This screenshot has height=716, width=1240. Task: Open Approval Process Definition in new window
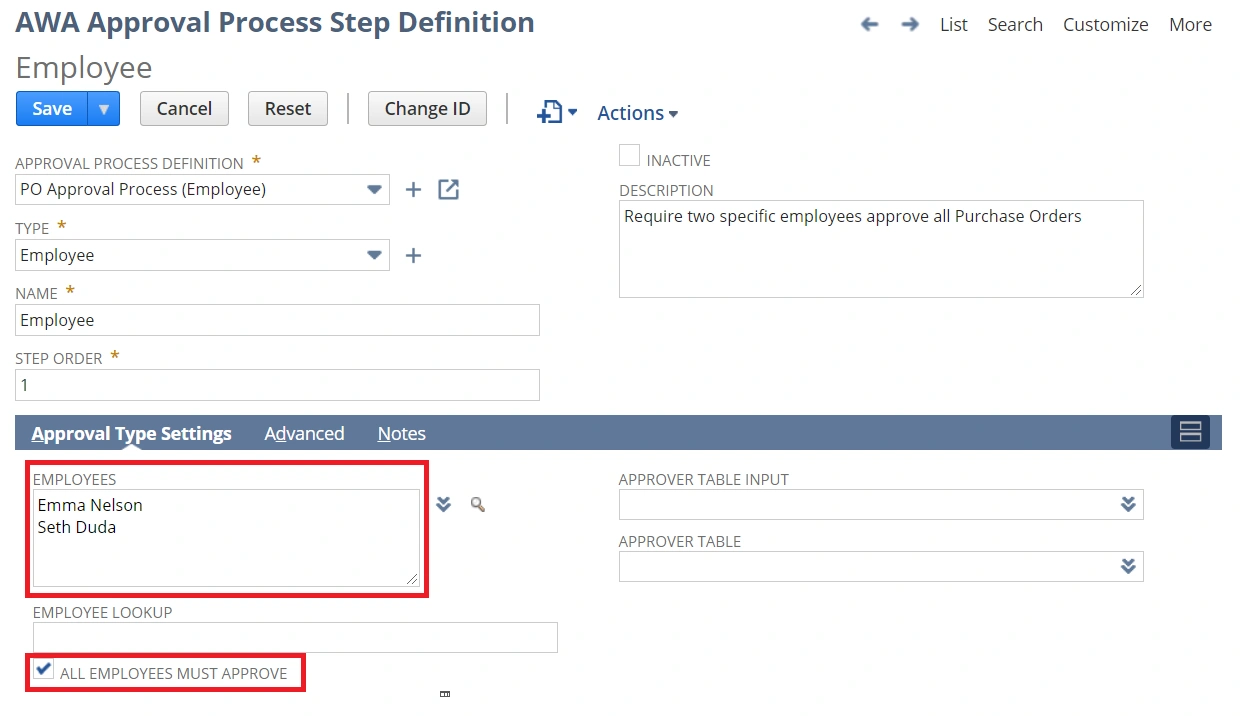click(x=449, y=189)
